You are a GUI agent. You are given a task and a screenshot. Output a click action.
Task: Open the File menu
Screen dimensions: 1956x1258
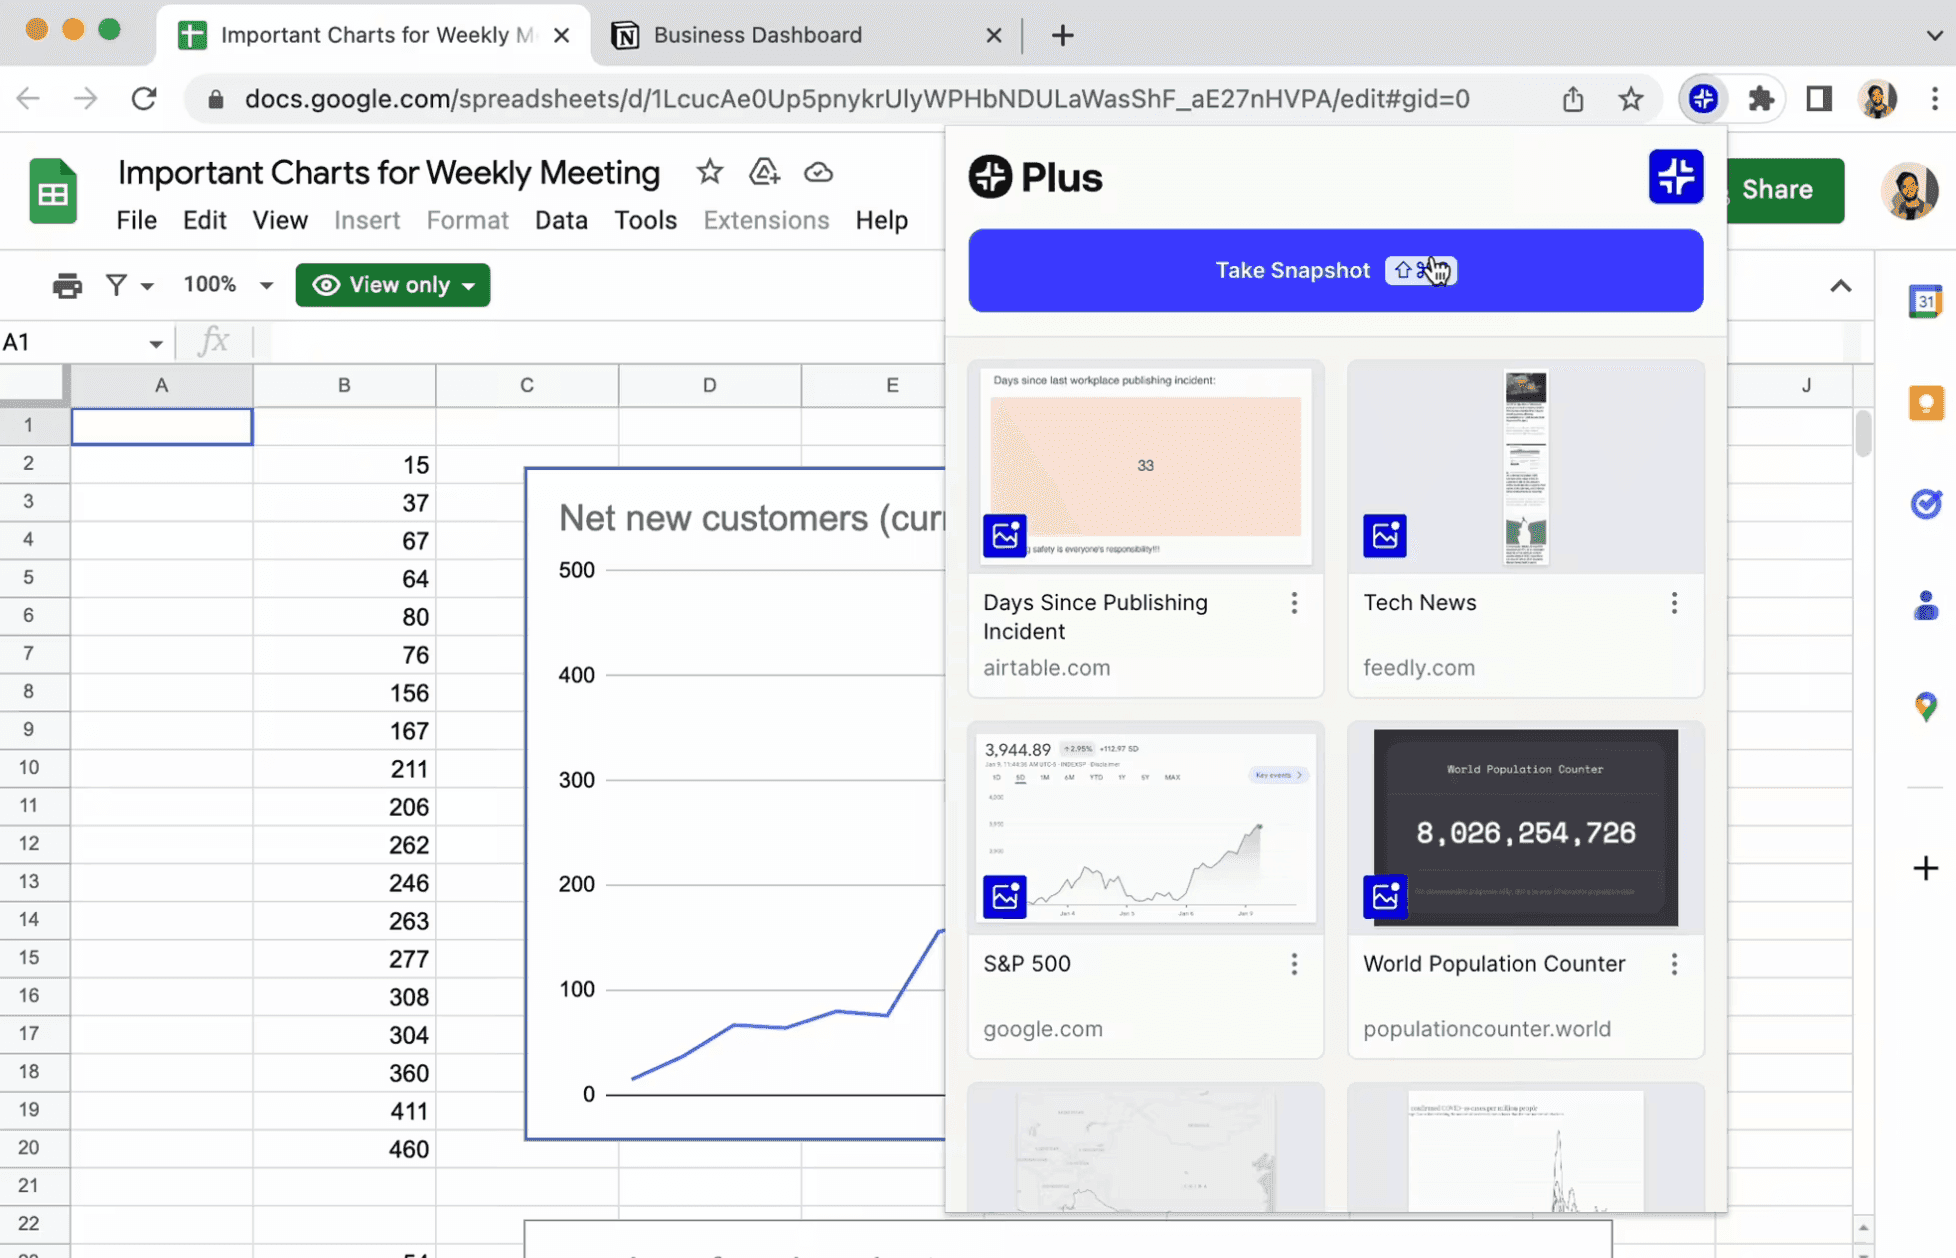click(x=137, y=220)
